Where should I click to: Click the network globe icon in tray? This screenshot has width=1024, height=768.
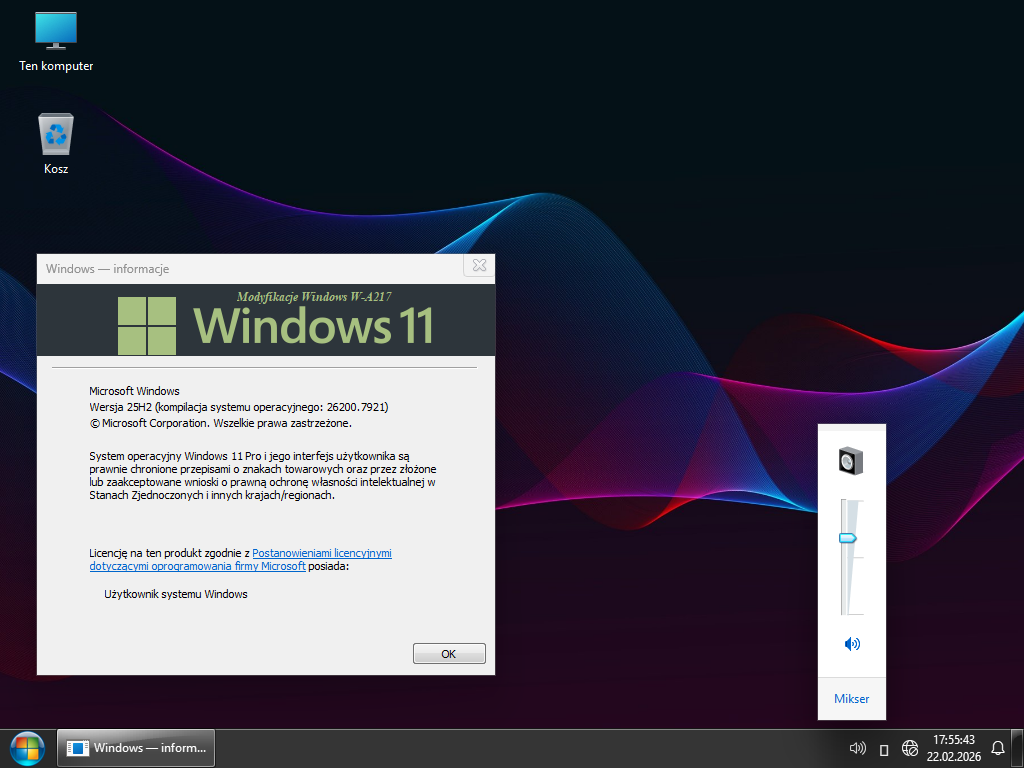(910, 748)
